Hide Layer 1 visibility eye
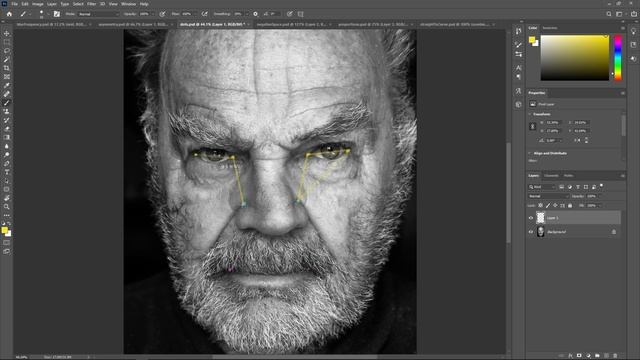The width and height of the screenshot is (640, 360). pos(531,218)
